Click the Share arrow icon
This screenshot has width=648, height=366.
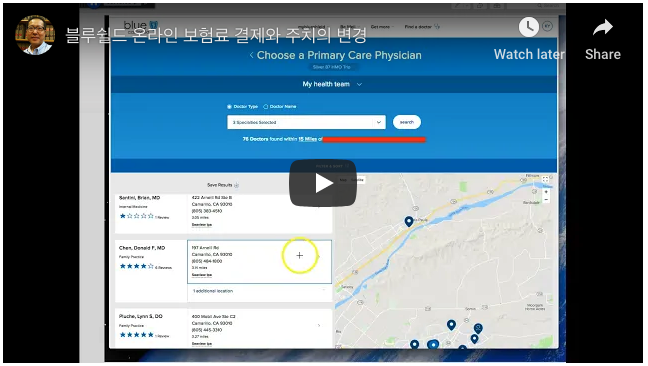click(603, 28)
